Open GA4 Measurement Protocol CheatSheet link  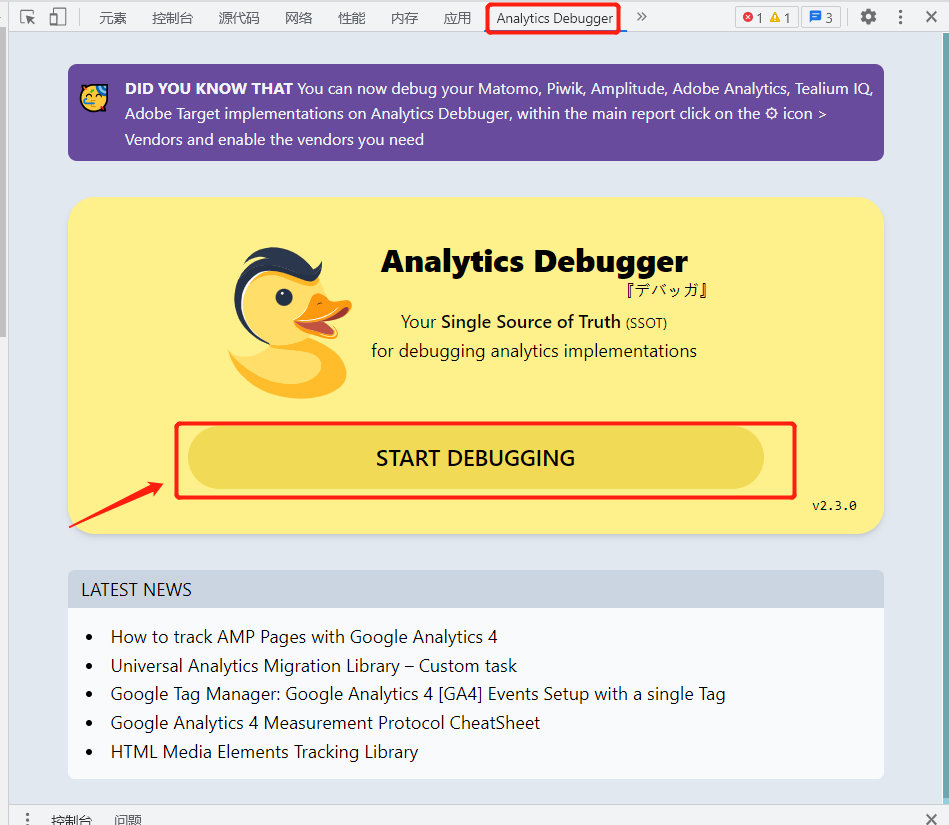coord(325,723)
